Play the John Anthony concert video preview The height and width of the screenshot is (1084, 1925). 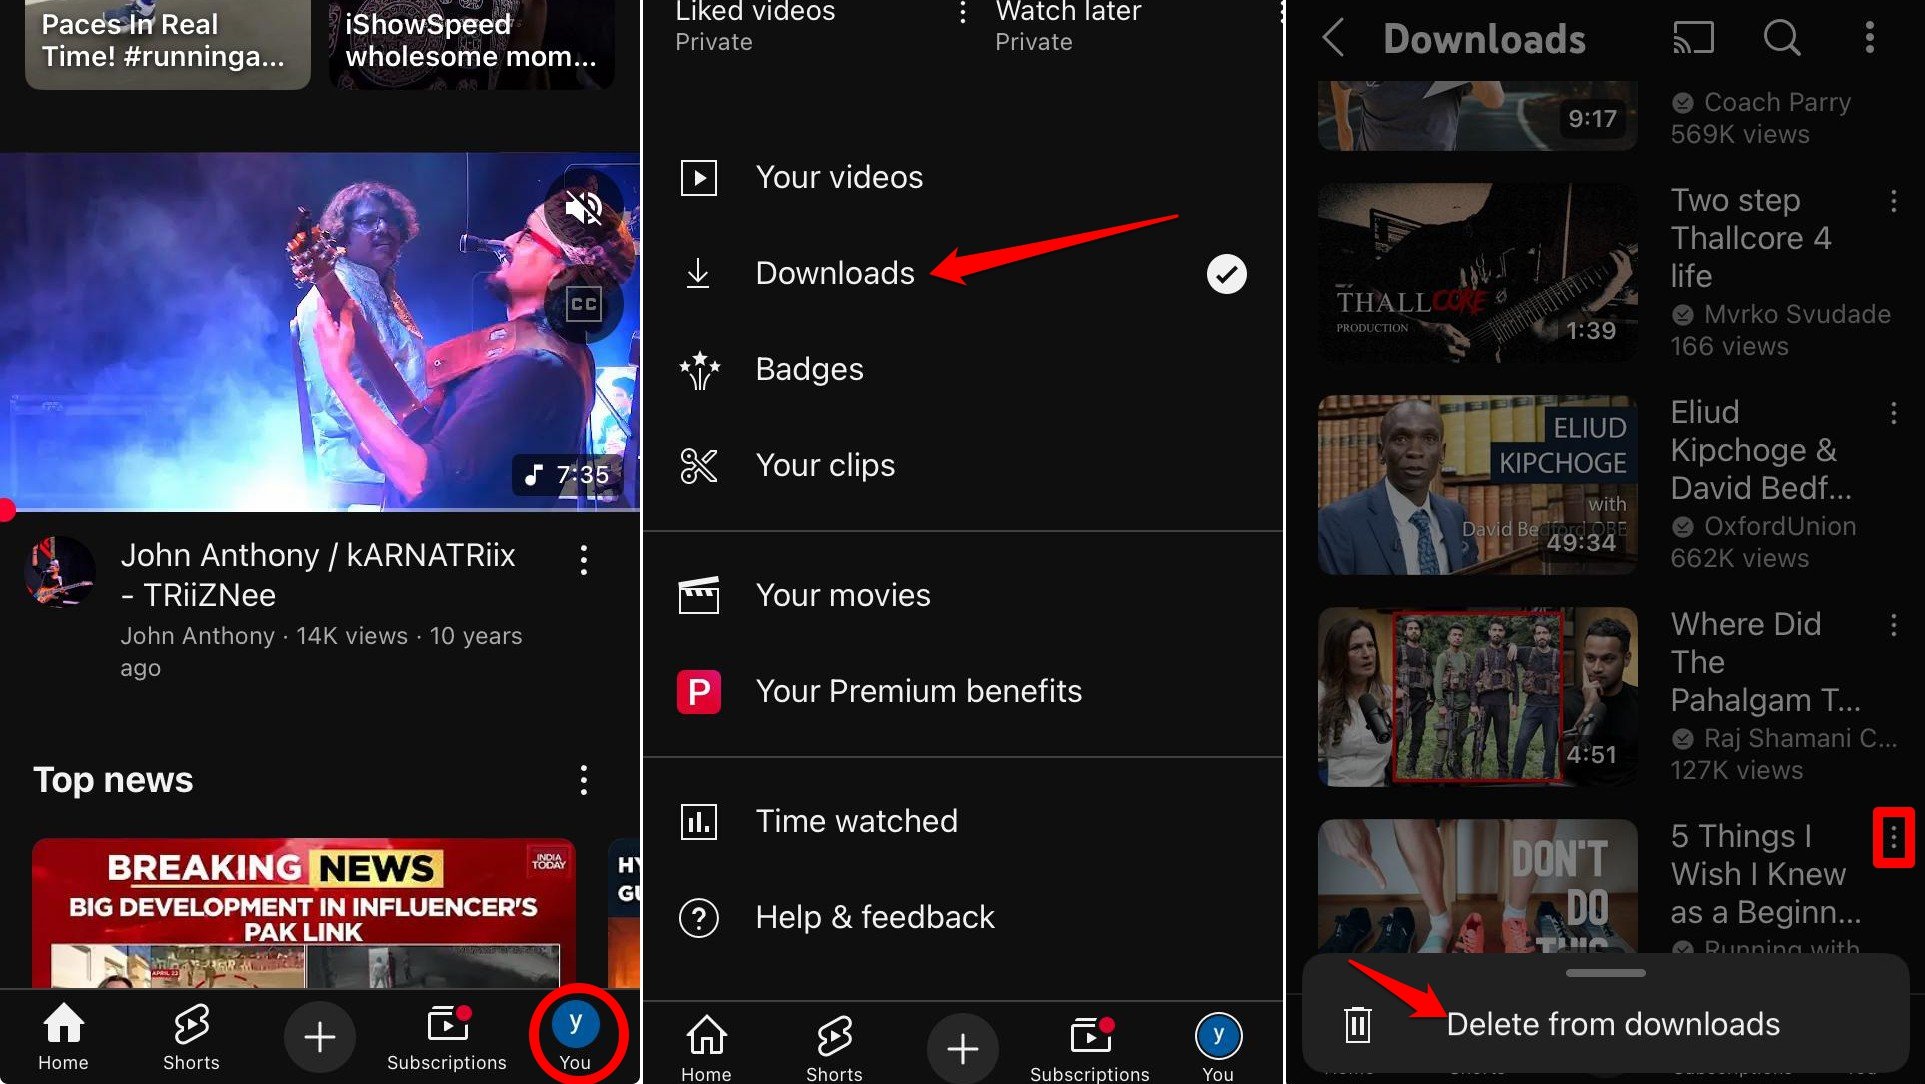320,332
